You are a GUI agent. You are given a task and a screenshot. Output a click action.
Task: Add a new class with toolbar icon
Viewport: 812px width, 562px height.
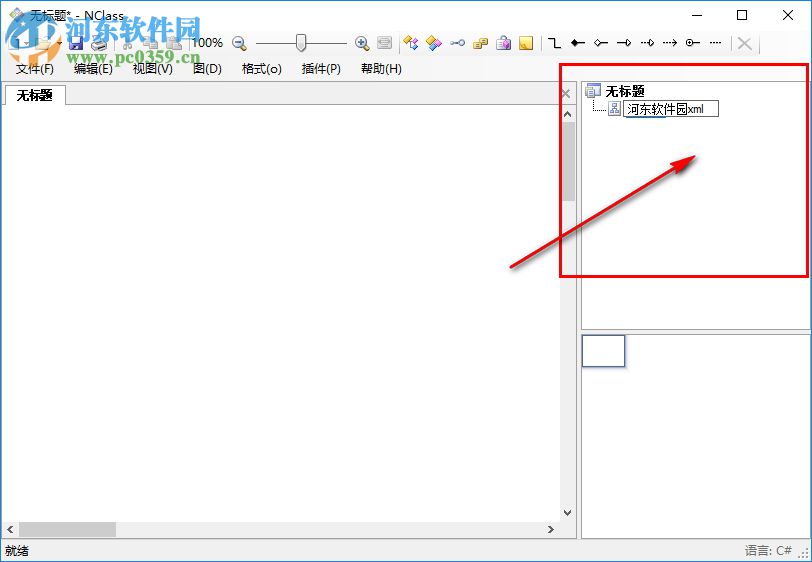click(x=411, y=43)
